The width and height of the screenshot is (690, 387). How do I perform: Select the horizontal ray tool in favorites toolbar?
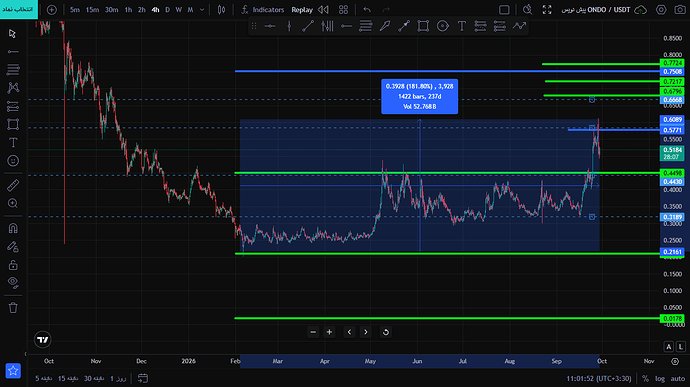(346, 26)
